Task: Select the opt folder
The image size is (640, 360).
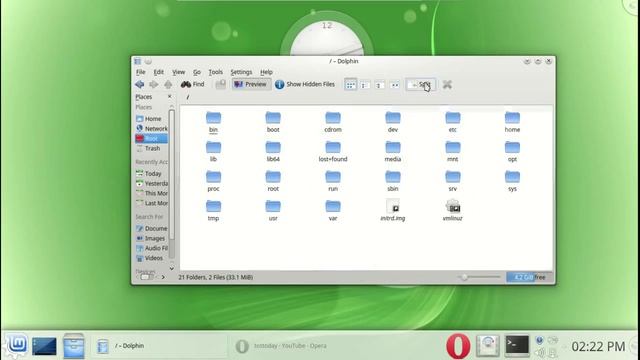Action: click(x=512, y=151)
